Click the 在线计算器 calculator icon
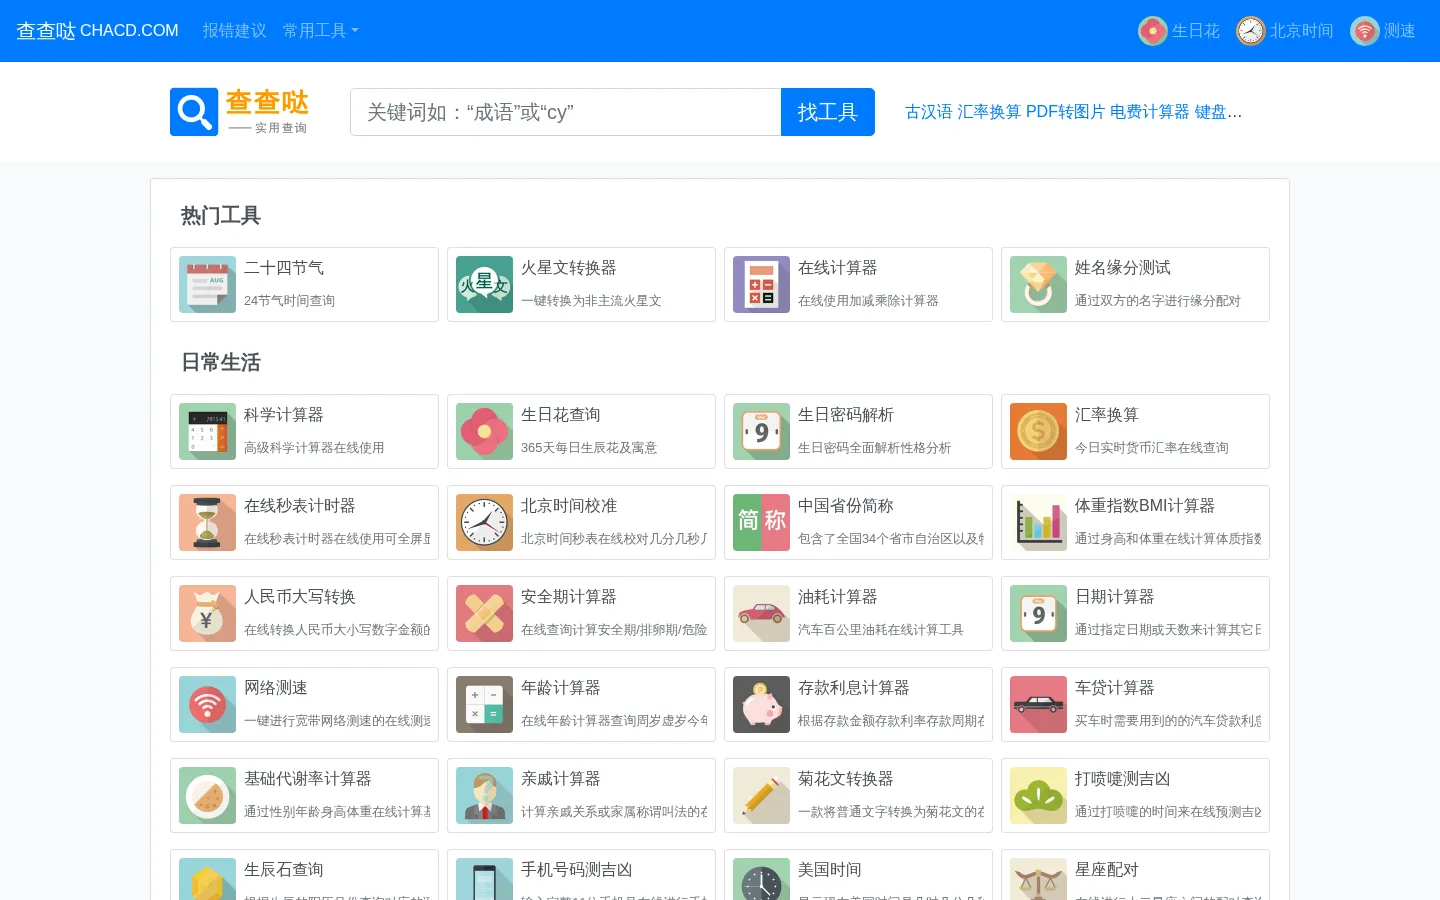This screenshot has width=1440, height=900. [762, 285]
